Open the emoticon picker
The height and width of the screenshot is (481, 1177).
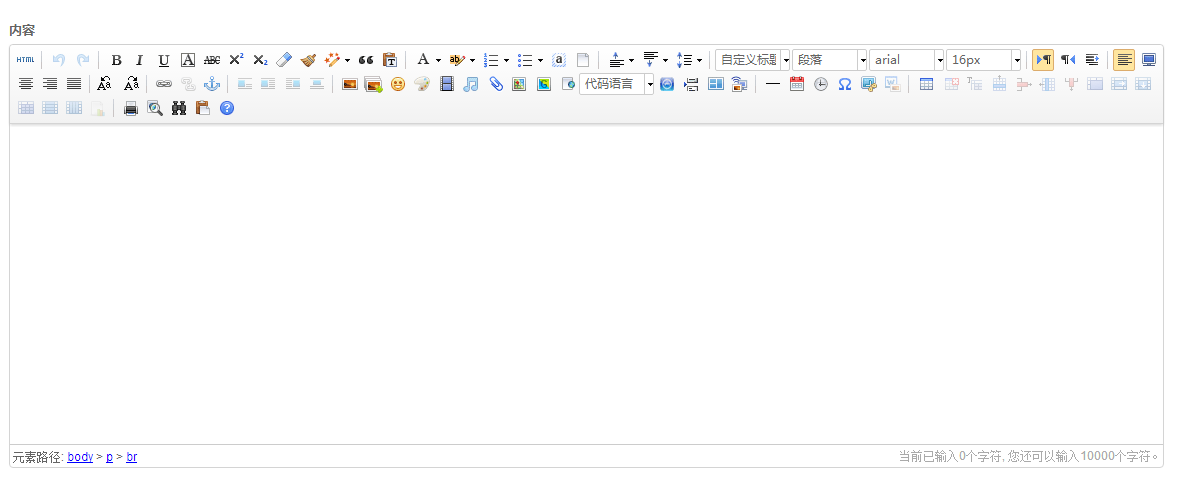tap(398, 84)
